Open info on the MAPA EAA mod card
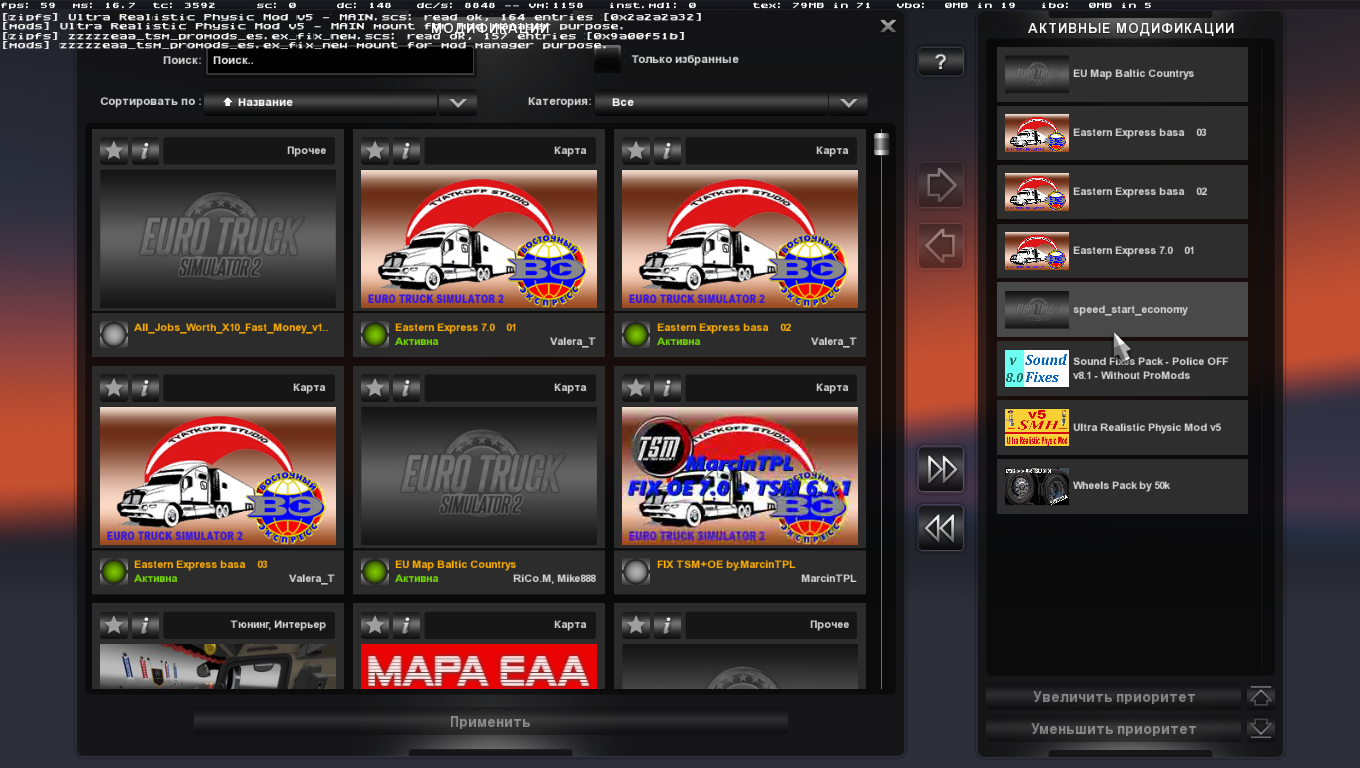 click(406, 625)
